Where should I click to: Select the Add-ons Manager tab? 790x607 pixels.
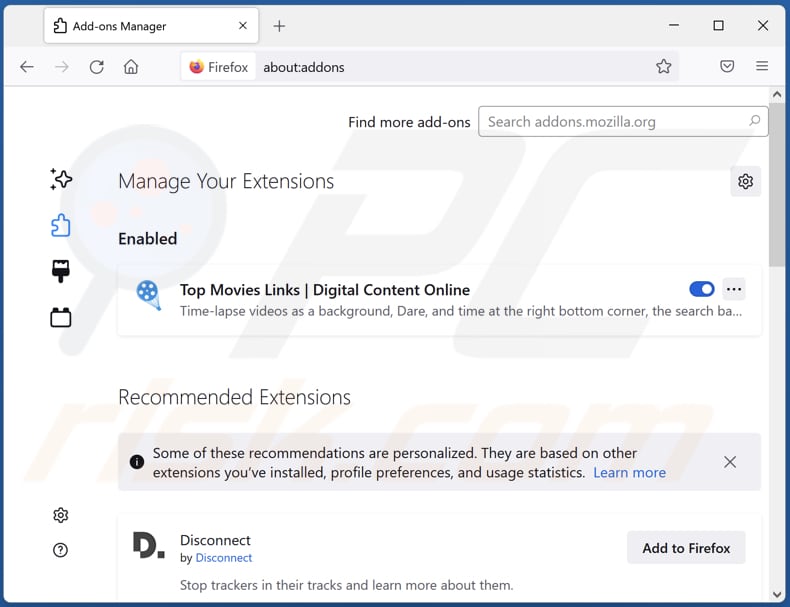coord(151,26)
